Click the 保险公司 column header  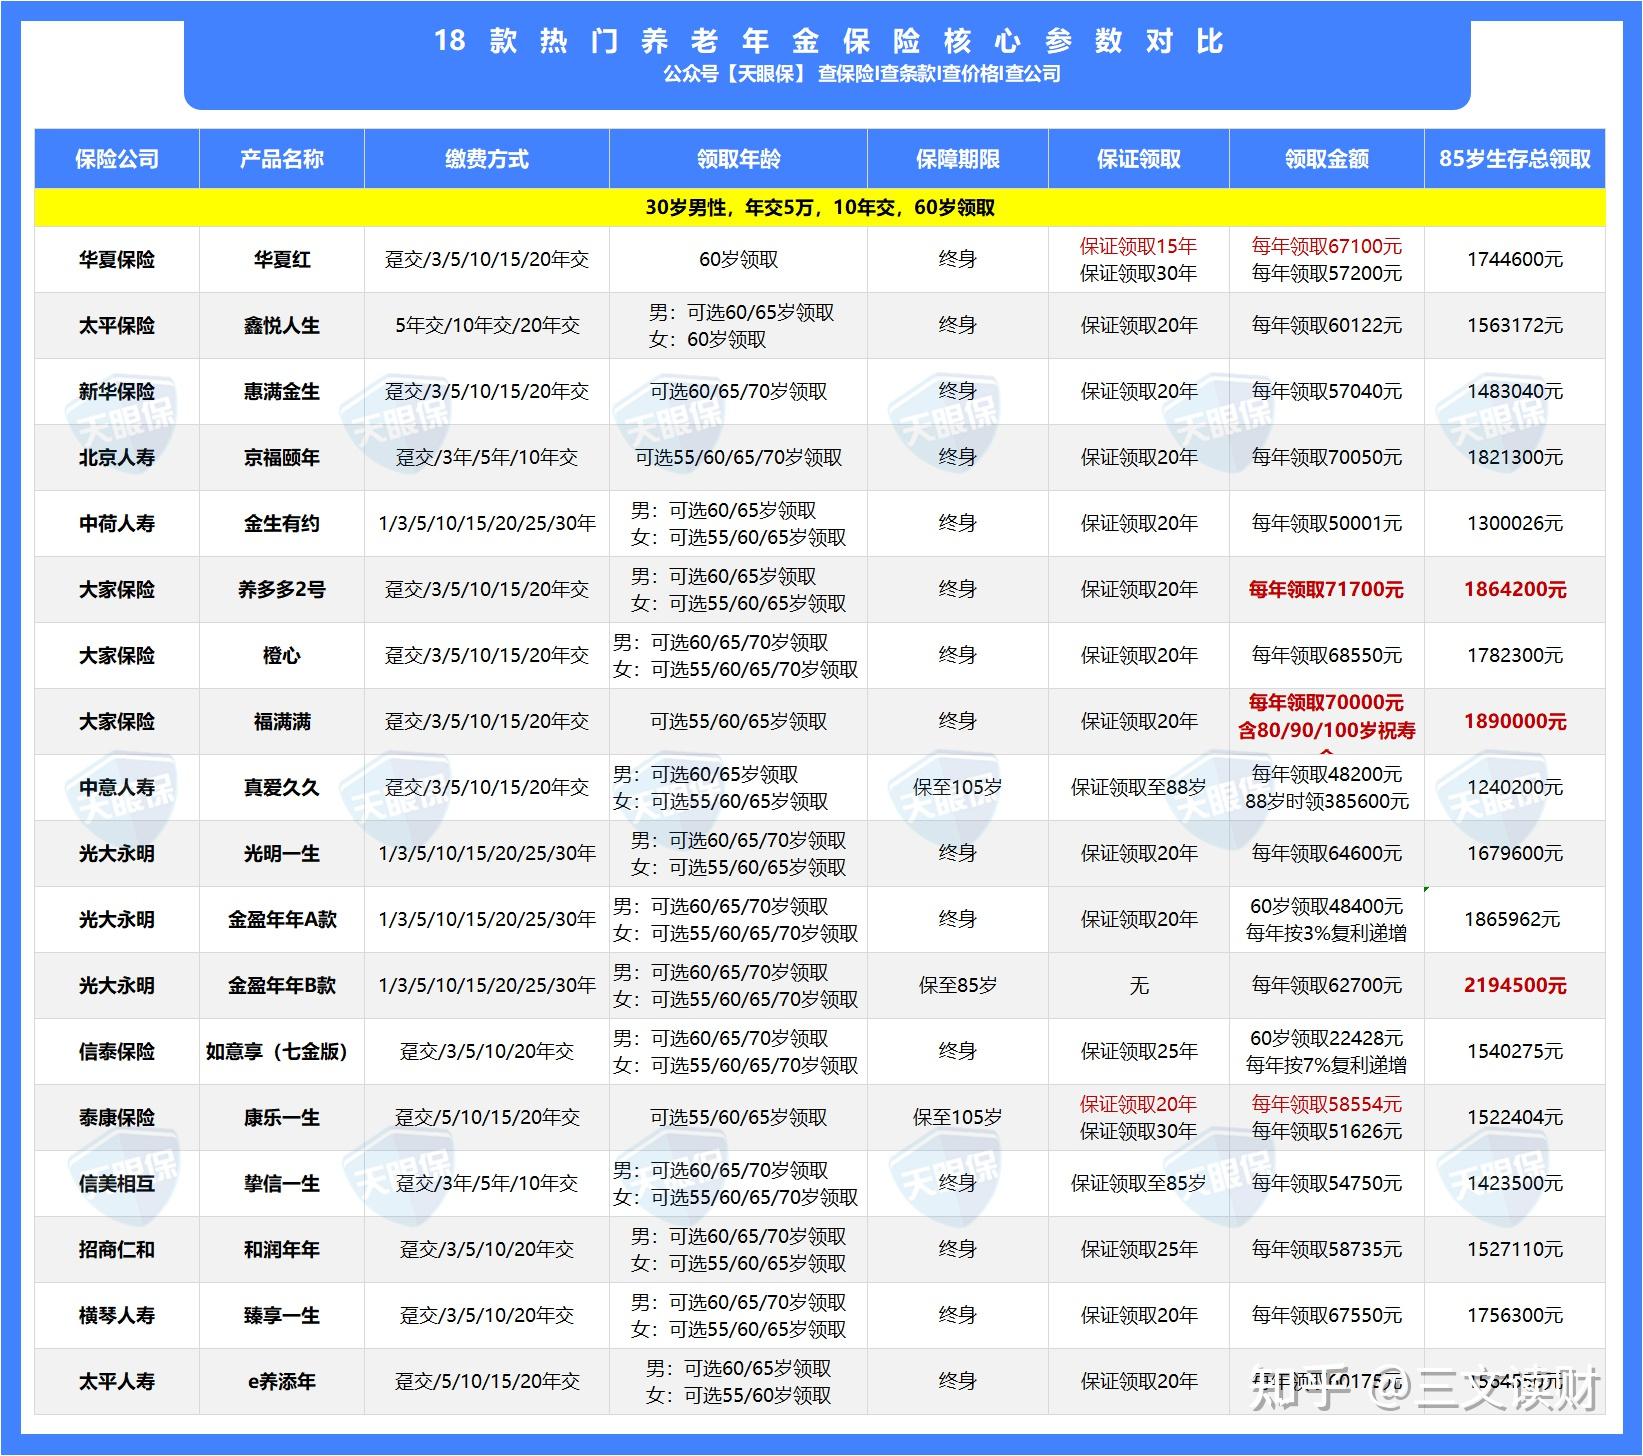[x=117, y=159]
